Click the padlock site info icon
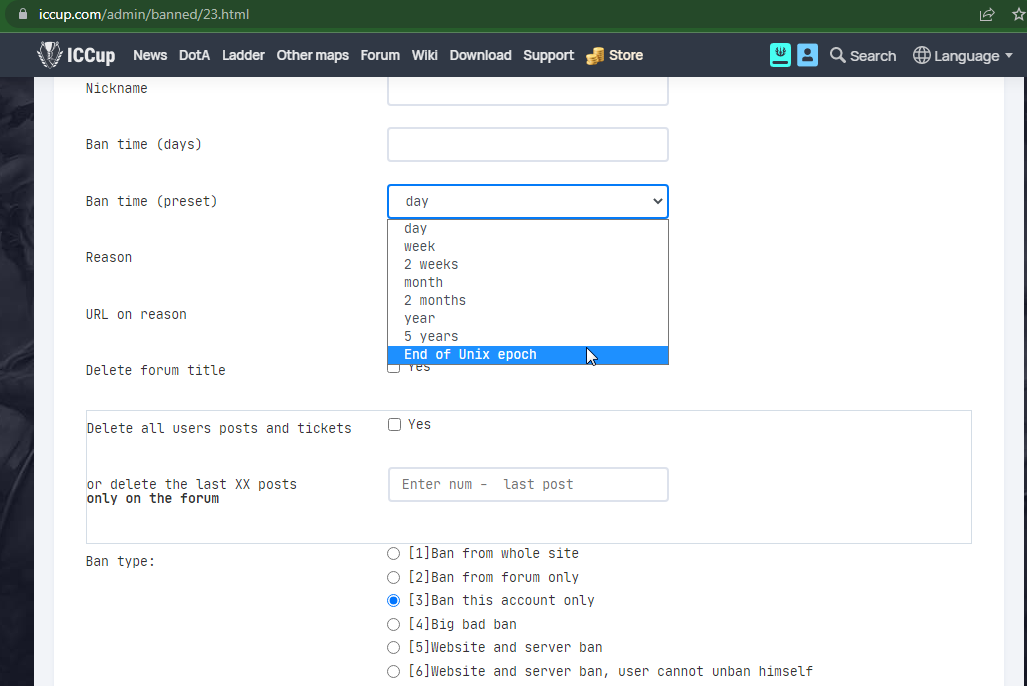 click(x=23, y=14)
